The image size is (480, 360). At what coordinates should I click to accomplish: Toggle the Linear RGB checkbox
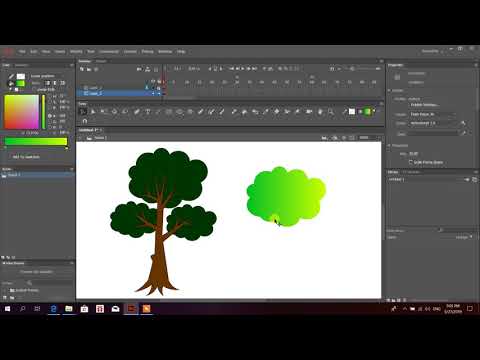[x=34, y=90]
